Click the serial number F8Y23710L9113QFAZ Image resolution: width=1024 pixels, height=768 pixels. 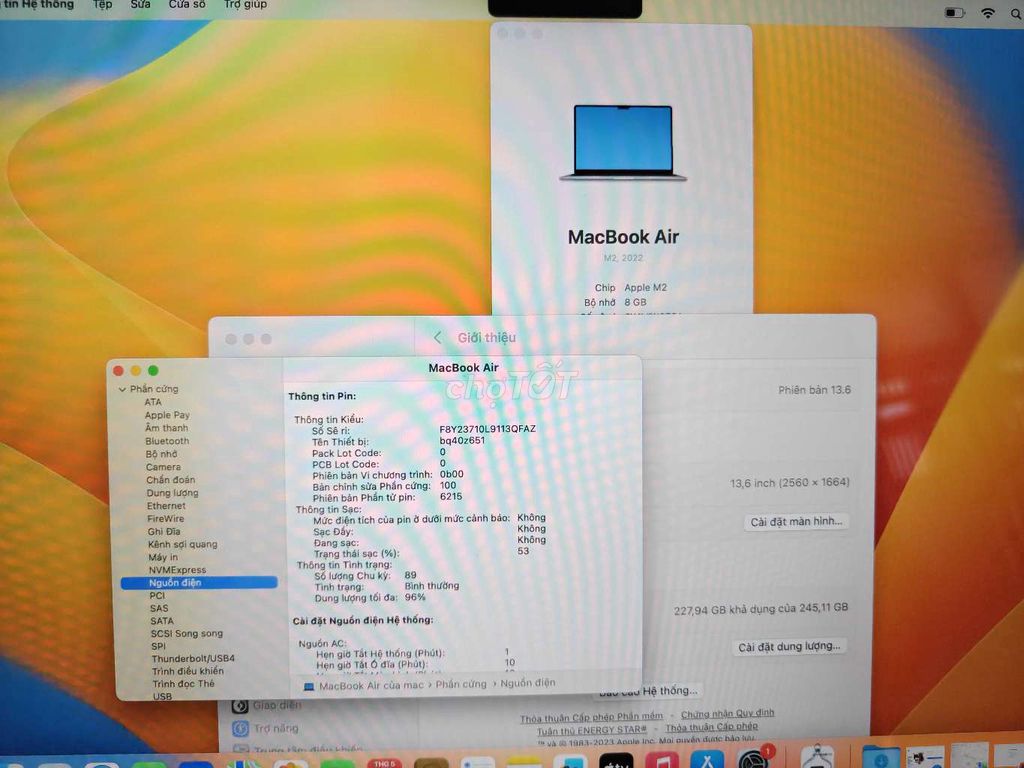[x=487, y=429]
